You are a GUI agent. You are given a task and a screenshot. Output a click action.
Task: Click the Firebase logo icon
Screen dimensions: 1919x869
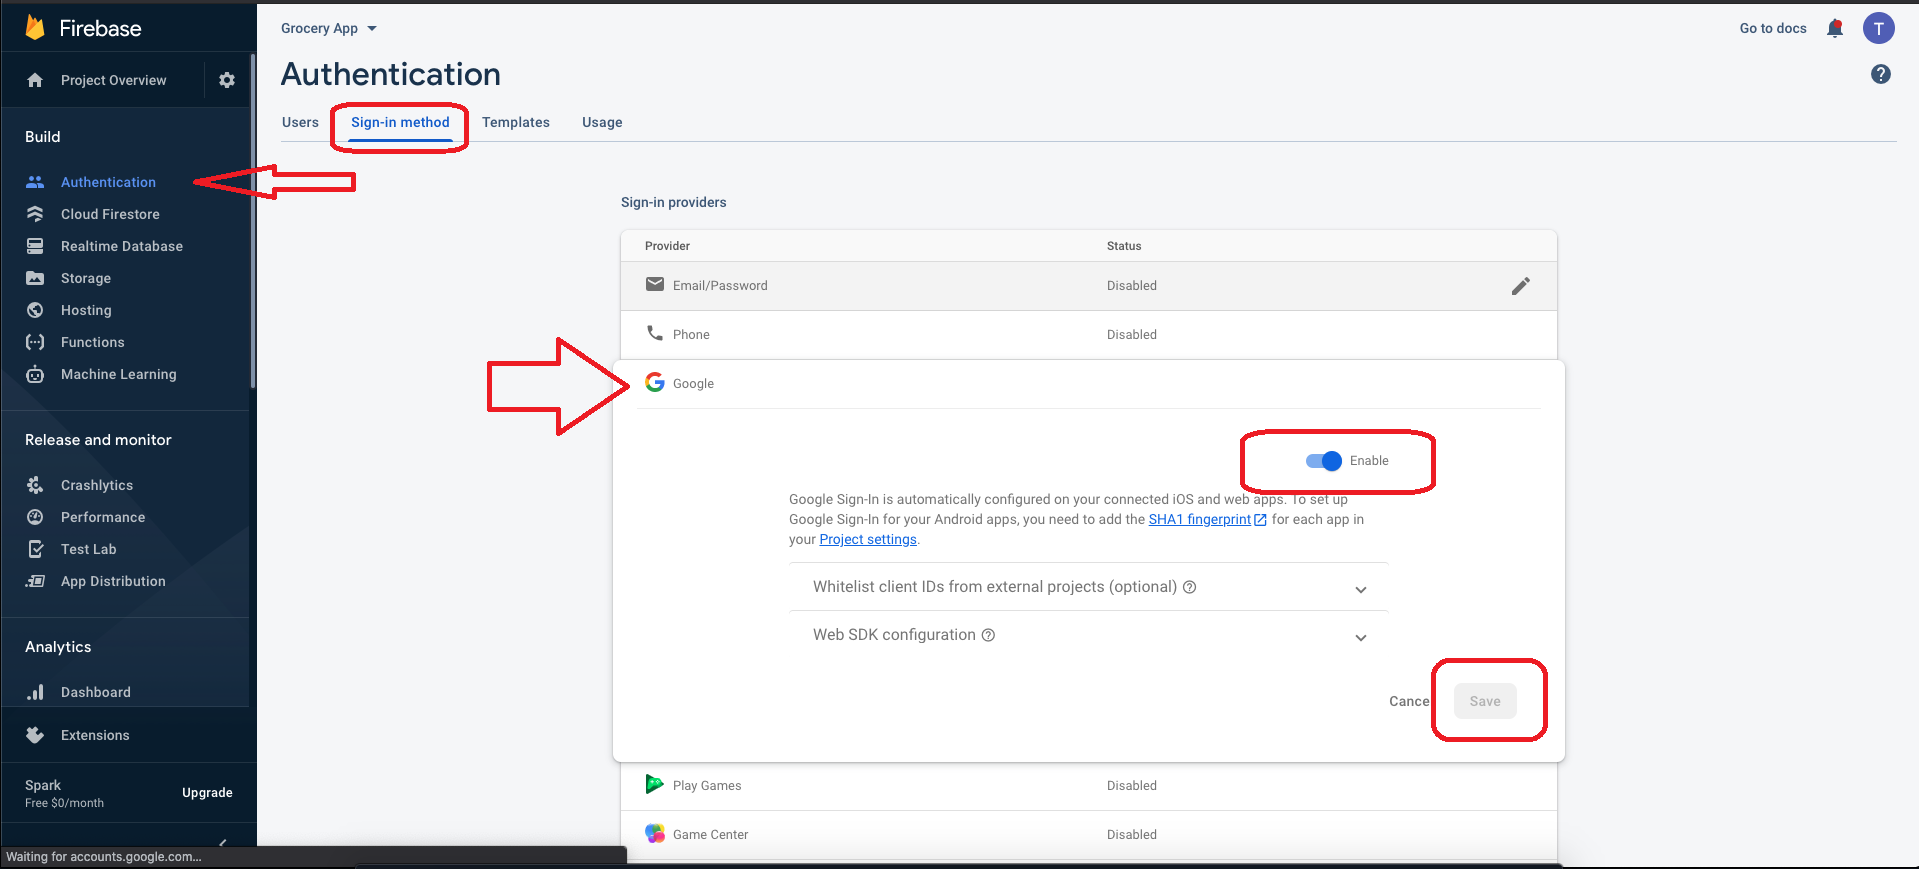[x=35, y=28]
